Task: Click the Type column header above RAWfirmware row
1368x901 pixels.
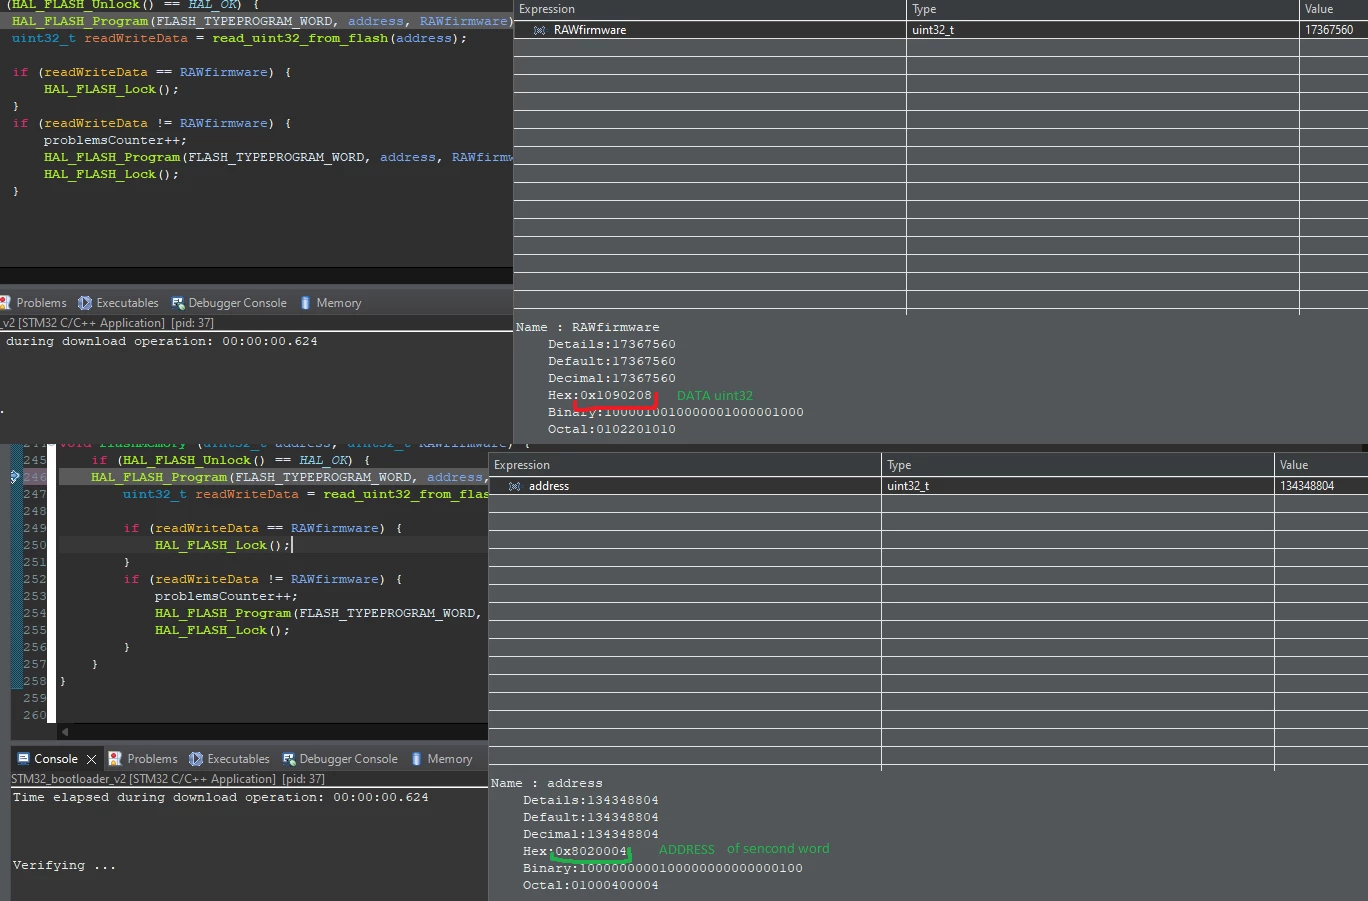Action: [x=1103, y=9]
